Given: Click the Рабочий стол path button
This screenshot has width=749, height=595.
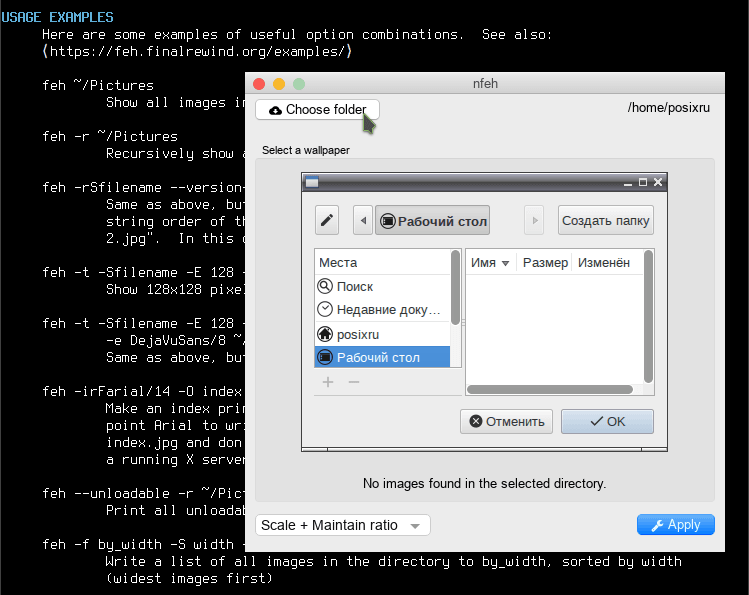Looking at the screenshot, I should [432, 220].
